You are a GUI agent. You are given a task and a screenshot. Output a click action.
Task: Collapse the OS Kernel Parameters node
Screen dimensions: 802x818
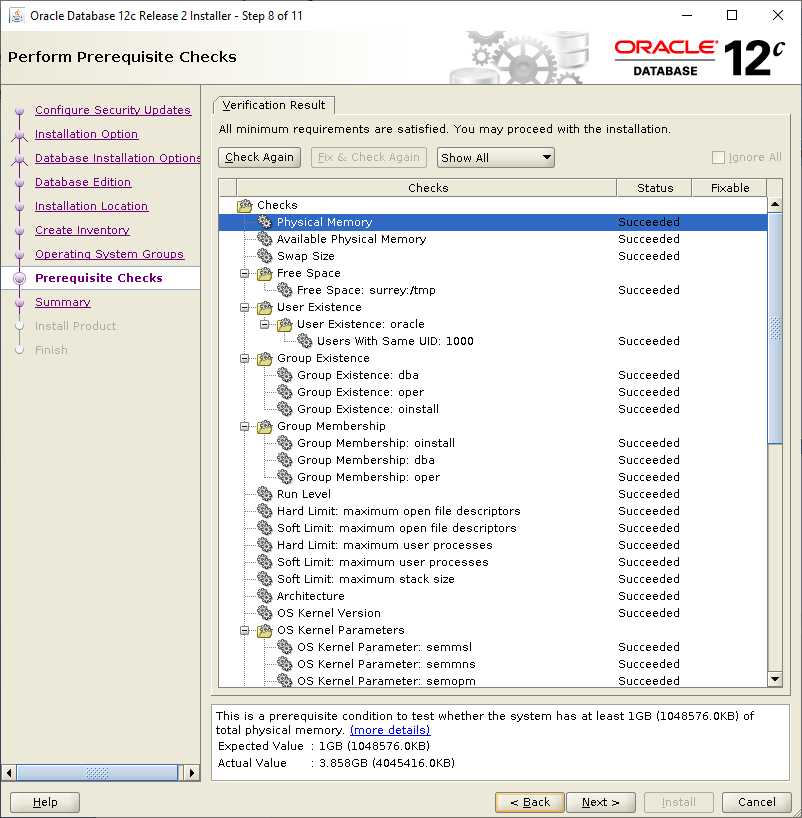(244, 630)
